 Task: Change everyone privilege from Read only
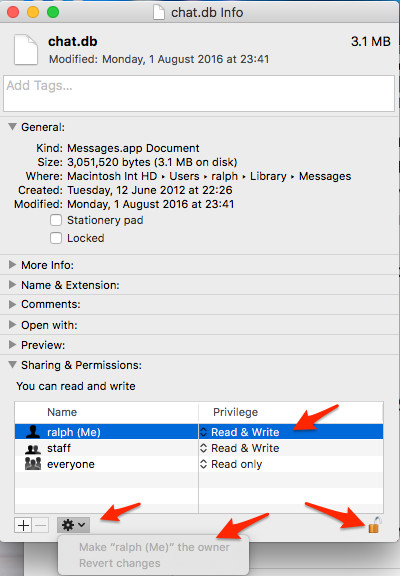tap(231, 464)
